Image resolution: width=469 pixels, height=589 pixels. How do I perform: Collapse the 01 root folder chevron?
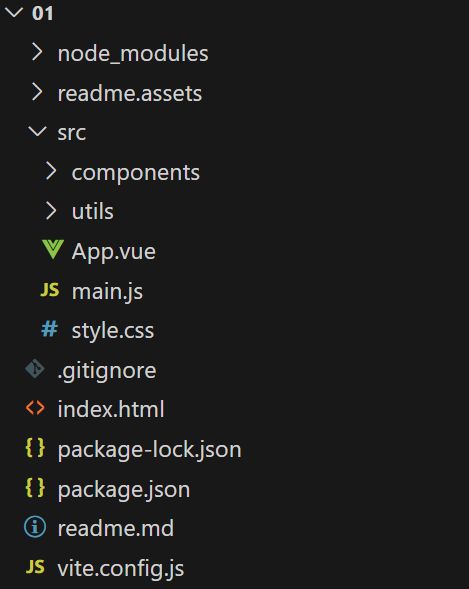coord(14,13)
